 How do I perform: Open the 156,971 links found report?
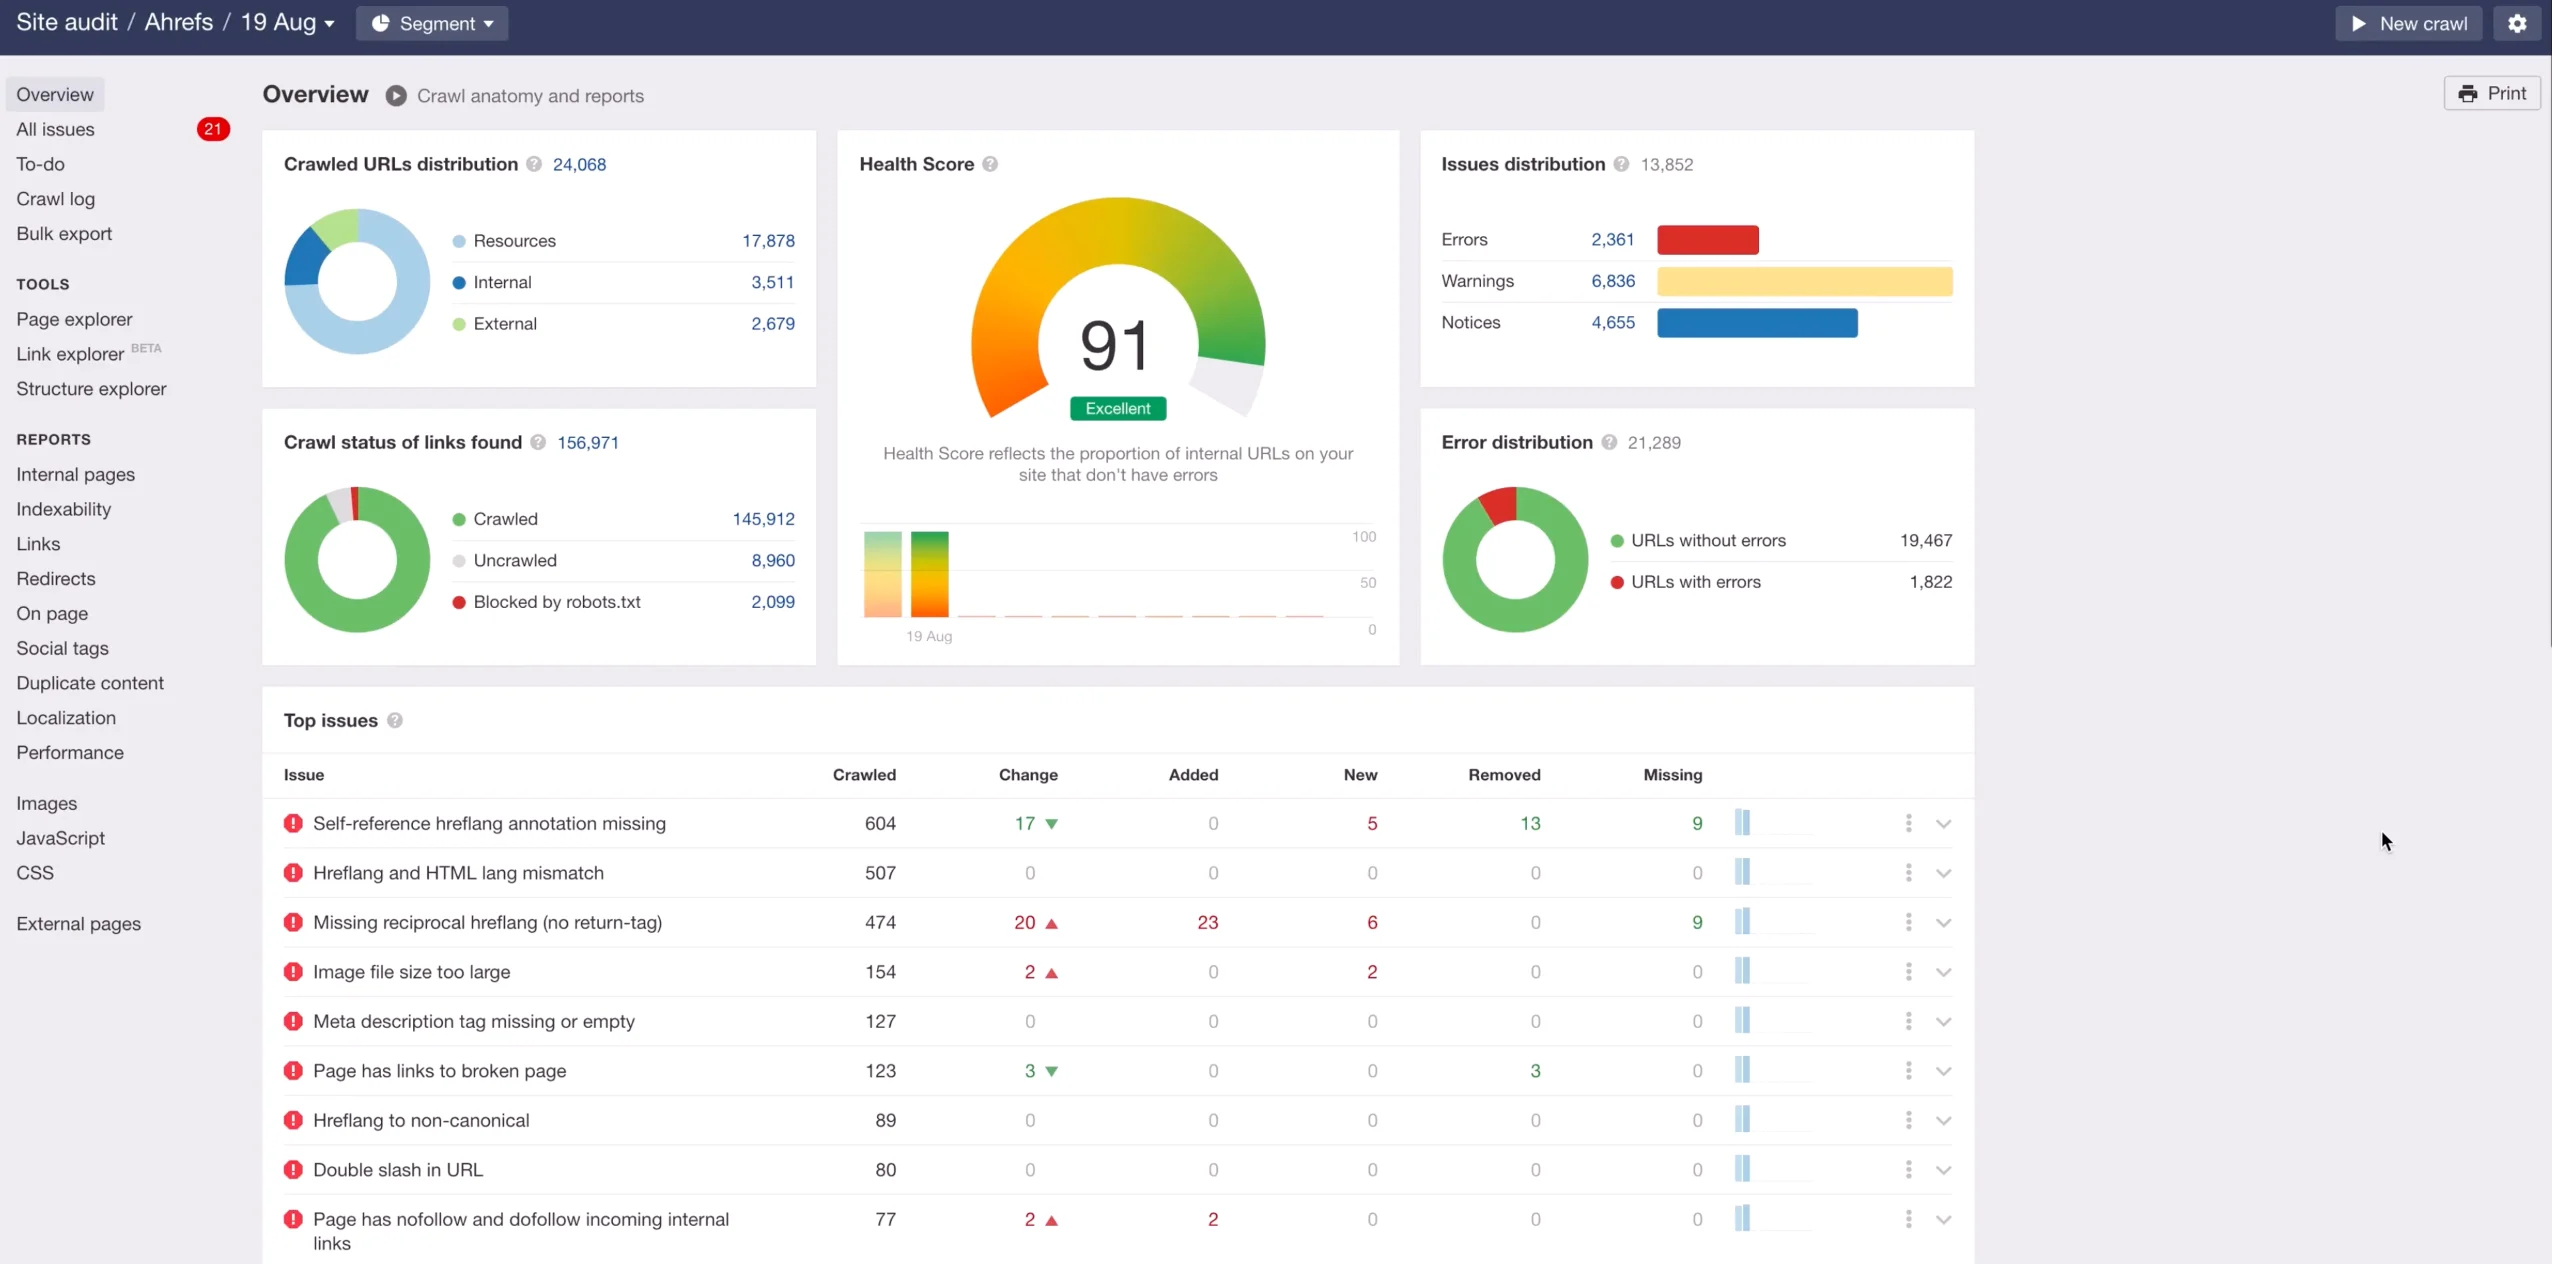tap(586, 442)
